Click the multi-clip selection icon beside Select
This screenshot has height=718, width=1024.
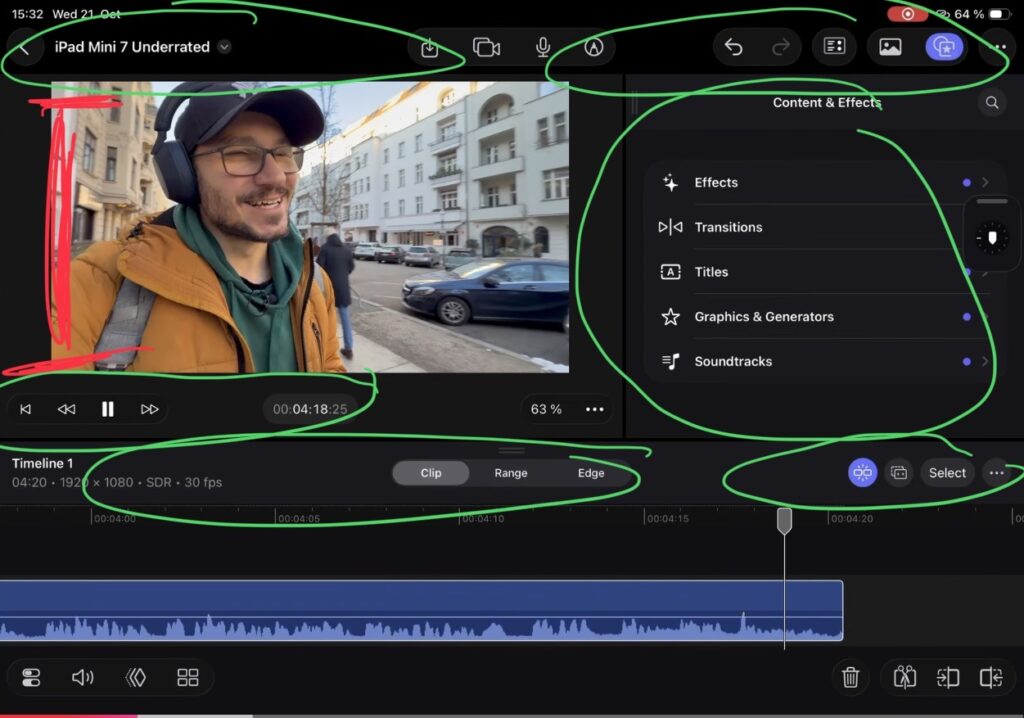[x=899, y=472]
